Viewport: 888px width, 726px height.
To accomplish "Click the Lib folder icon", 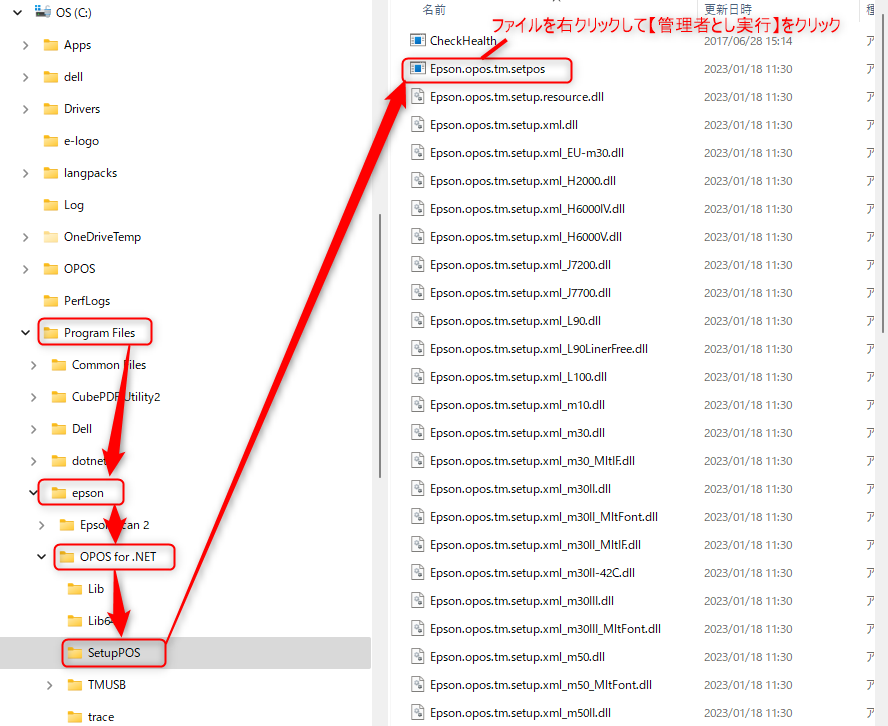I will pos(75,589).
